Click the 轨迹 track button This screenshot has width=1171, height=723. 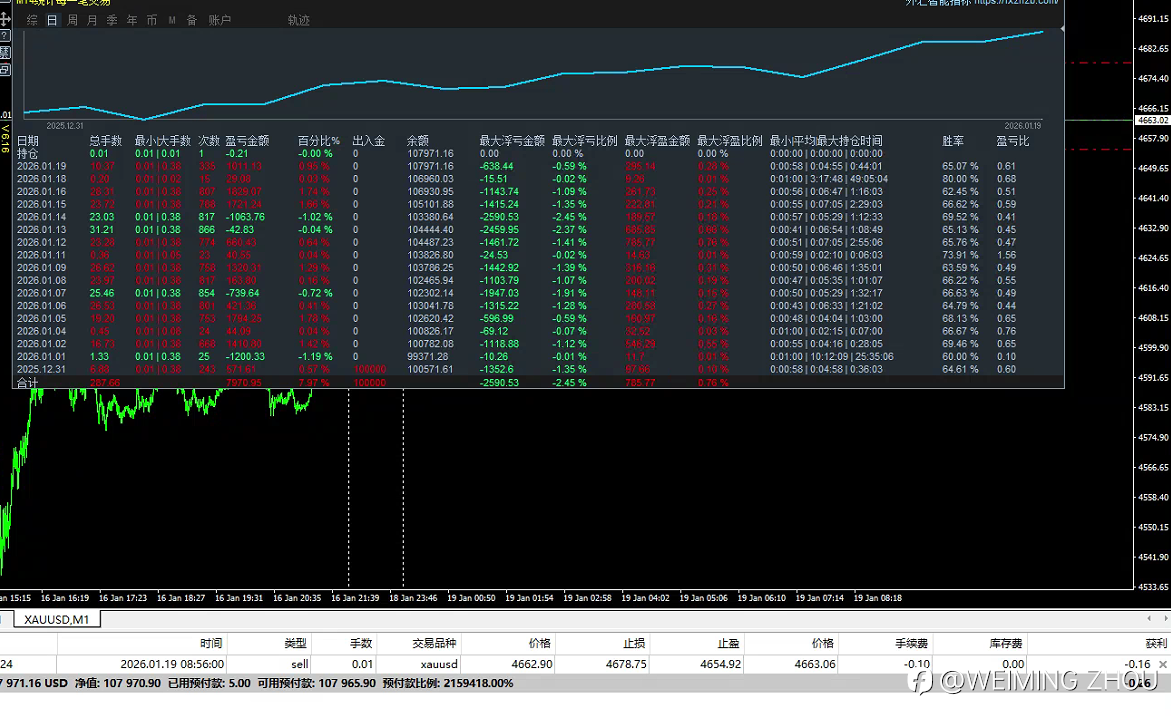(x=298, y=20)
